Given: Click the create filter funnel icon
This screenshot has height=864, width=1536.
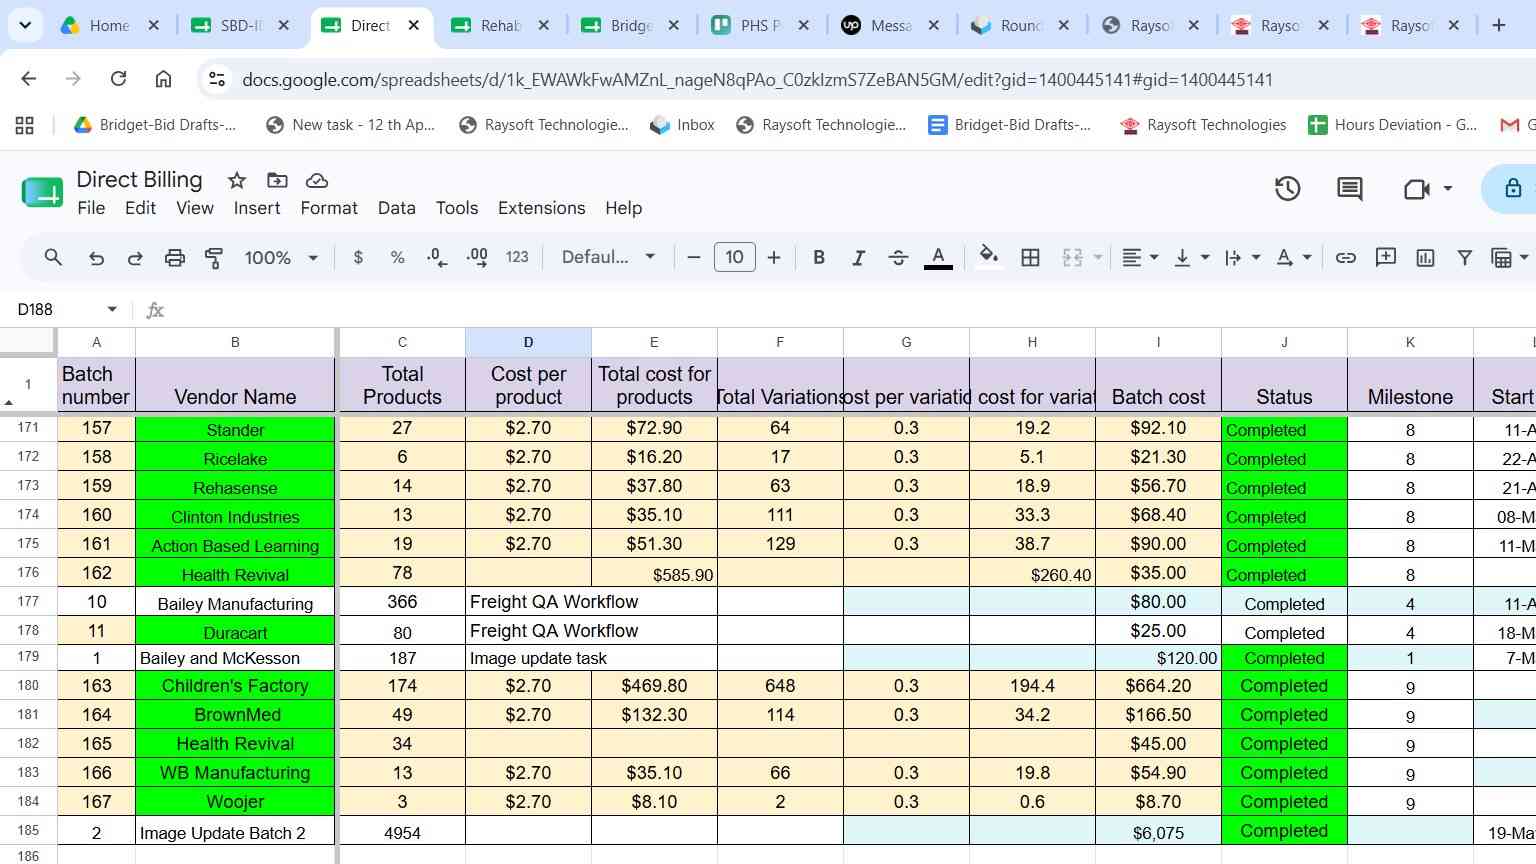Looking at the screenshot, I should 1464,258.
